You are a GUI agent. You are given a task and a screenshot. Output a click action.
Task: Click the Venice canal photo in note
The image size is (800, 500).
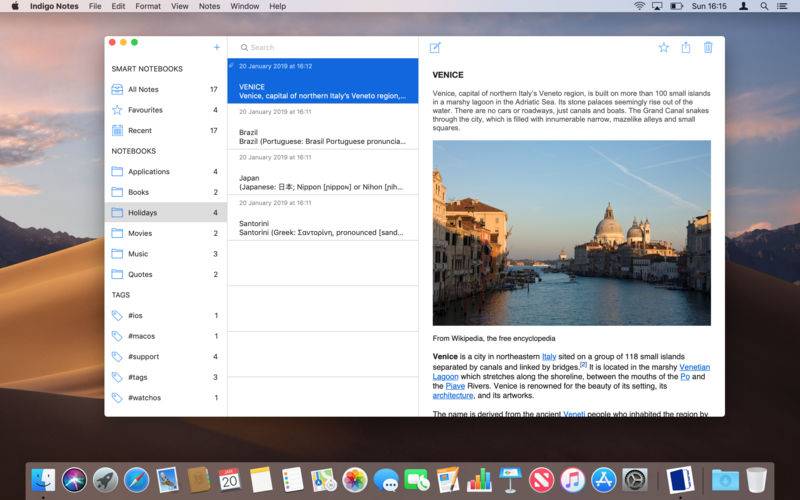pyautogui.click(x=571, y=233)
